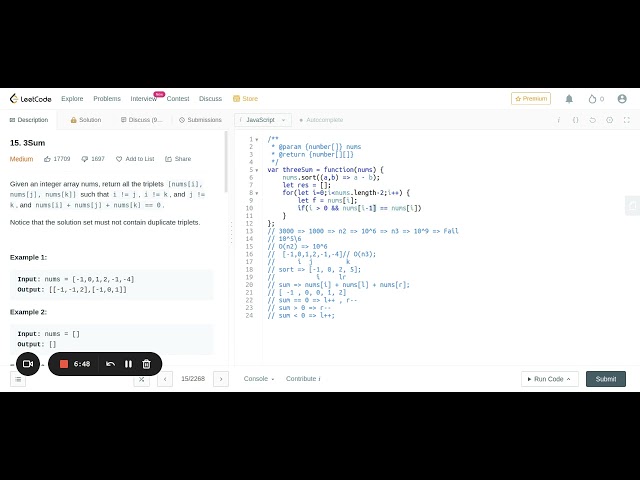
Task: Go to previous problem arrow
Action: pos(165,379)
